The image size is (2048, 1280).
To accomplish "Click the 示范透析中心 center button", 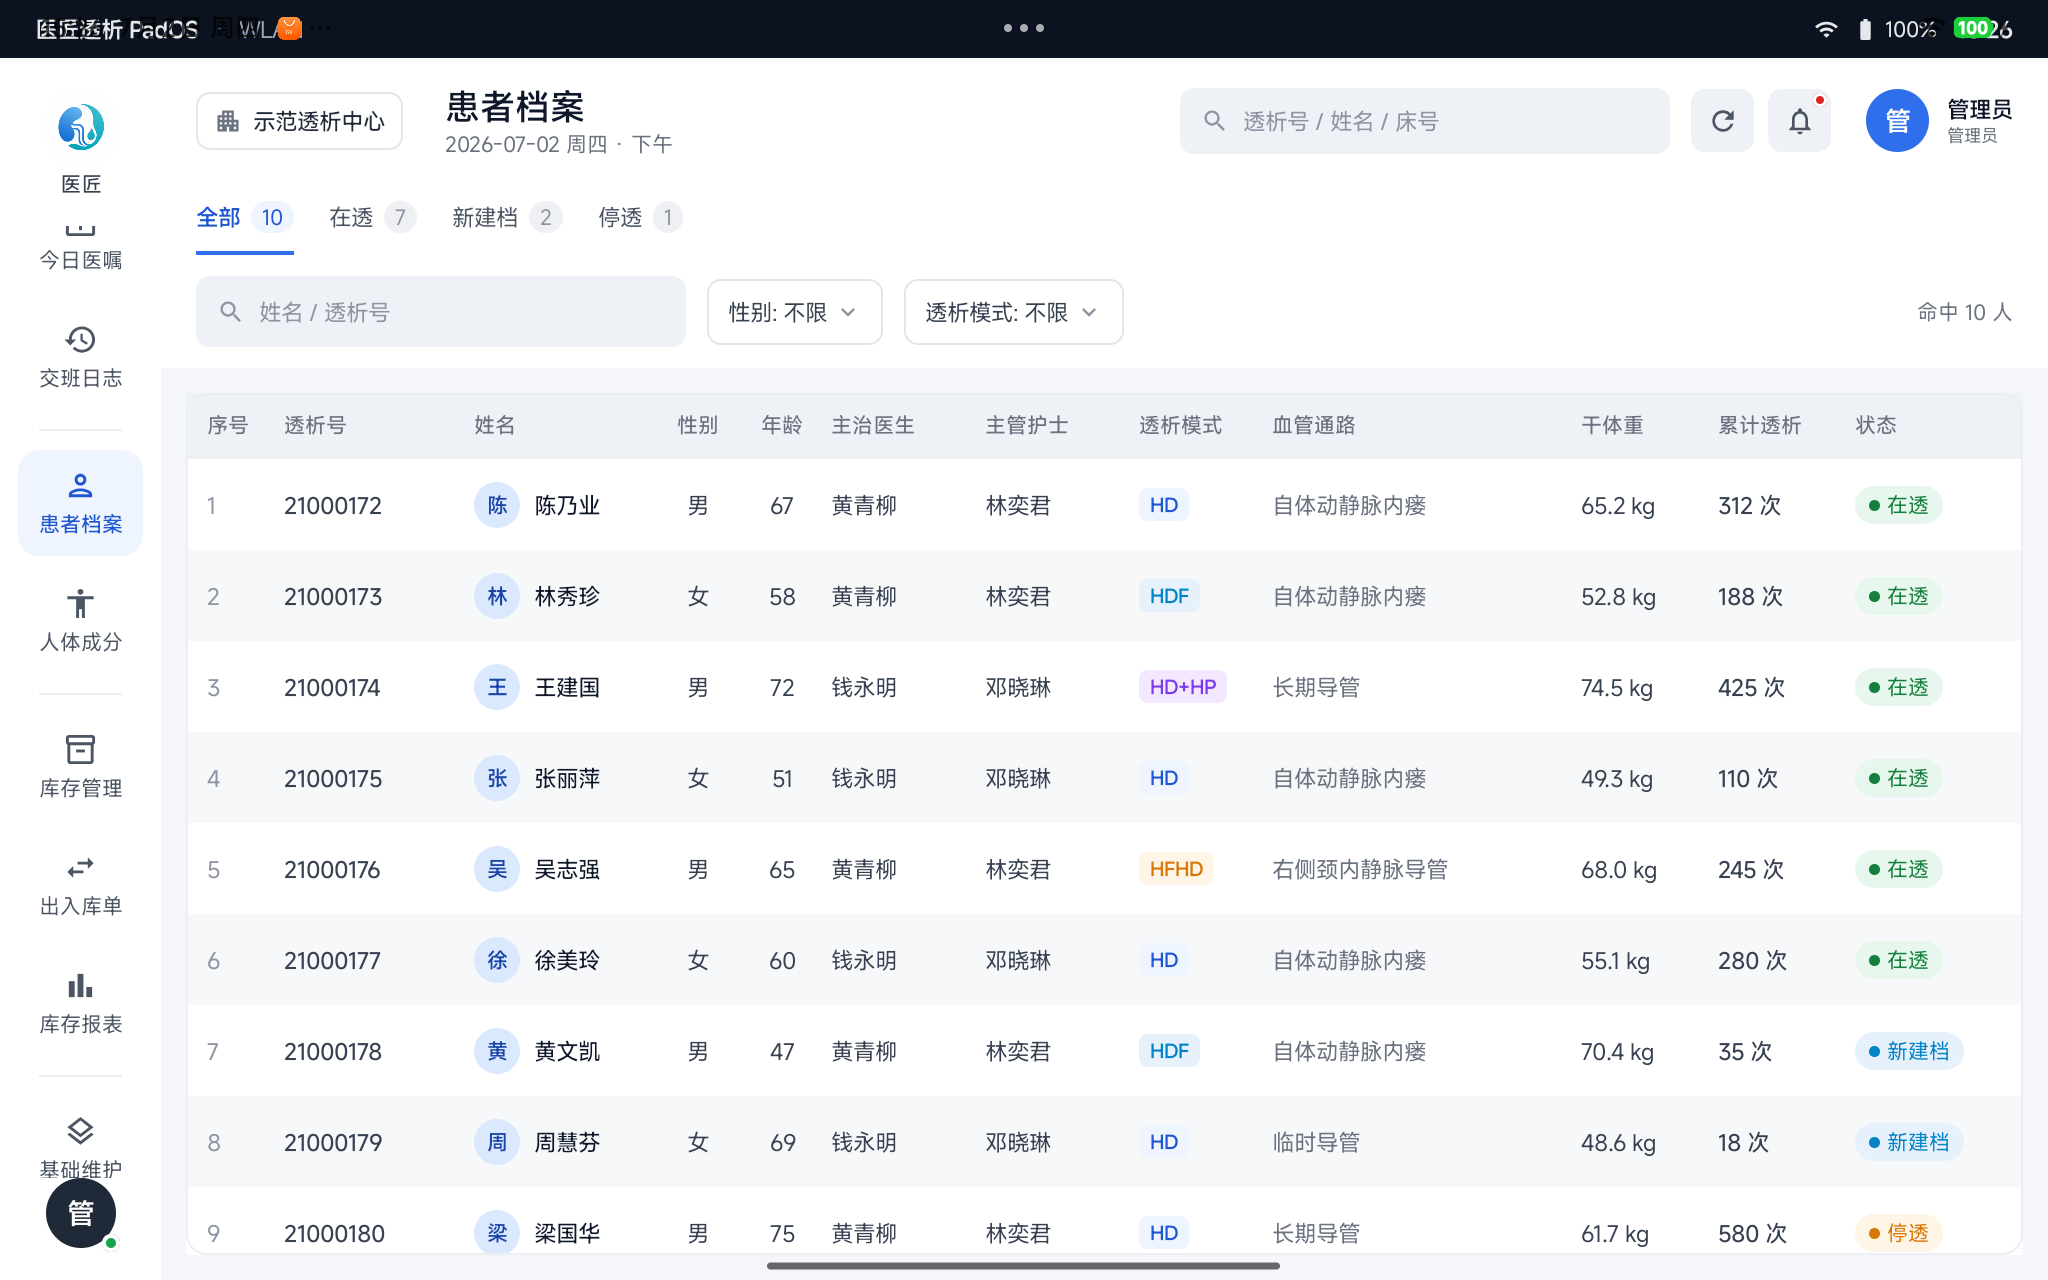I will click(x=299, y=121).
